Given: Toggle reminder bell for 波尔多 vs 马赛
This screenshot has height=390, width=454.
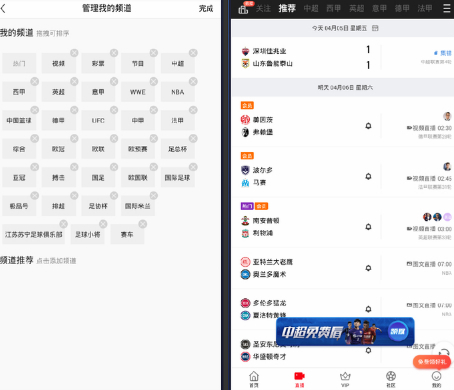Looking at the screenshot, I should point(368,176).
